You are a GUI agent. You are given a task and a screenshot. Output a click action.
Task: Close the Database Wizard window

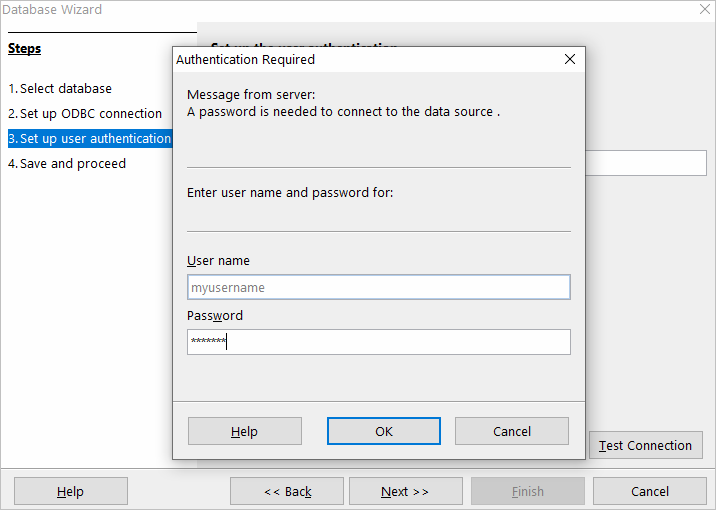[x=704, y=10]
